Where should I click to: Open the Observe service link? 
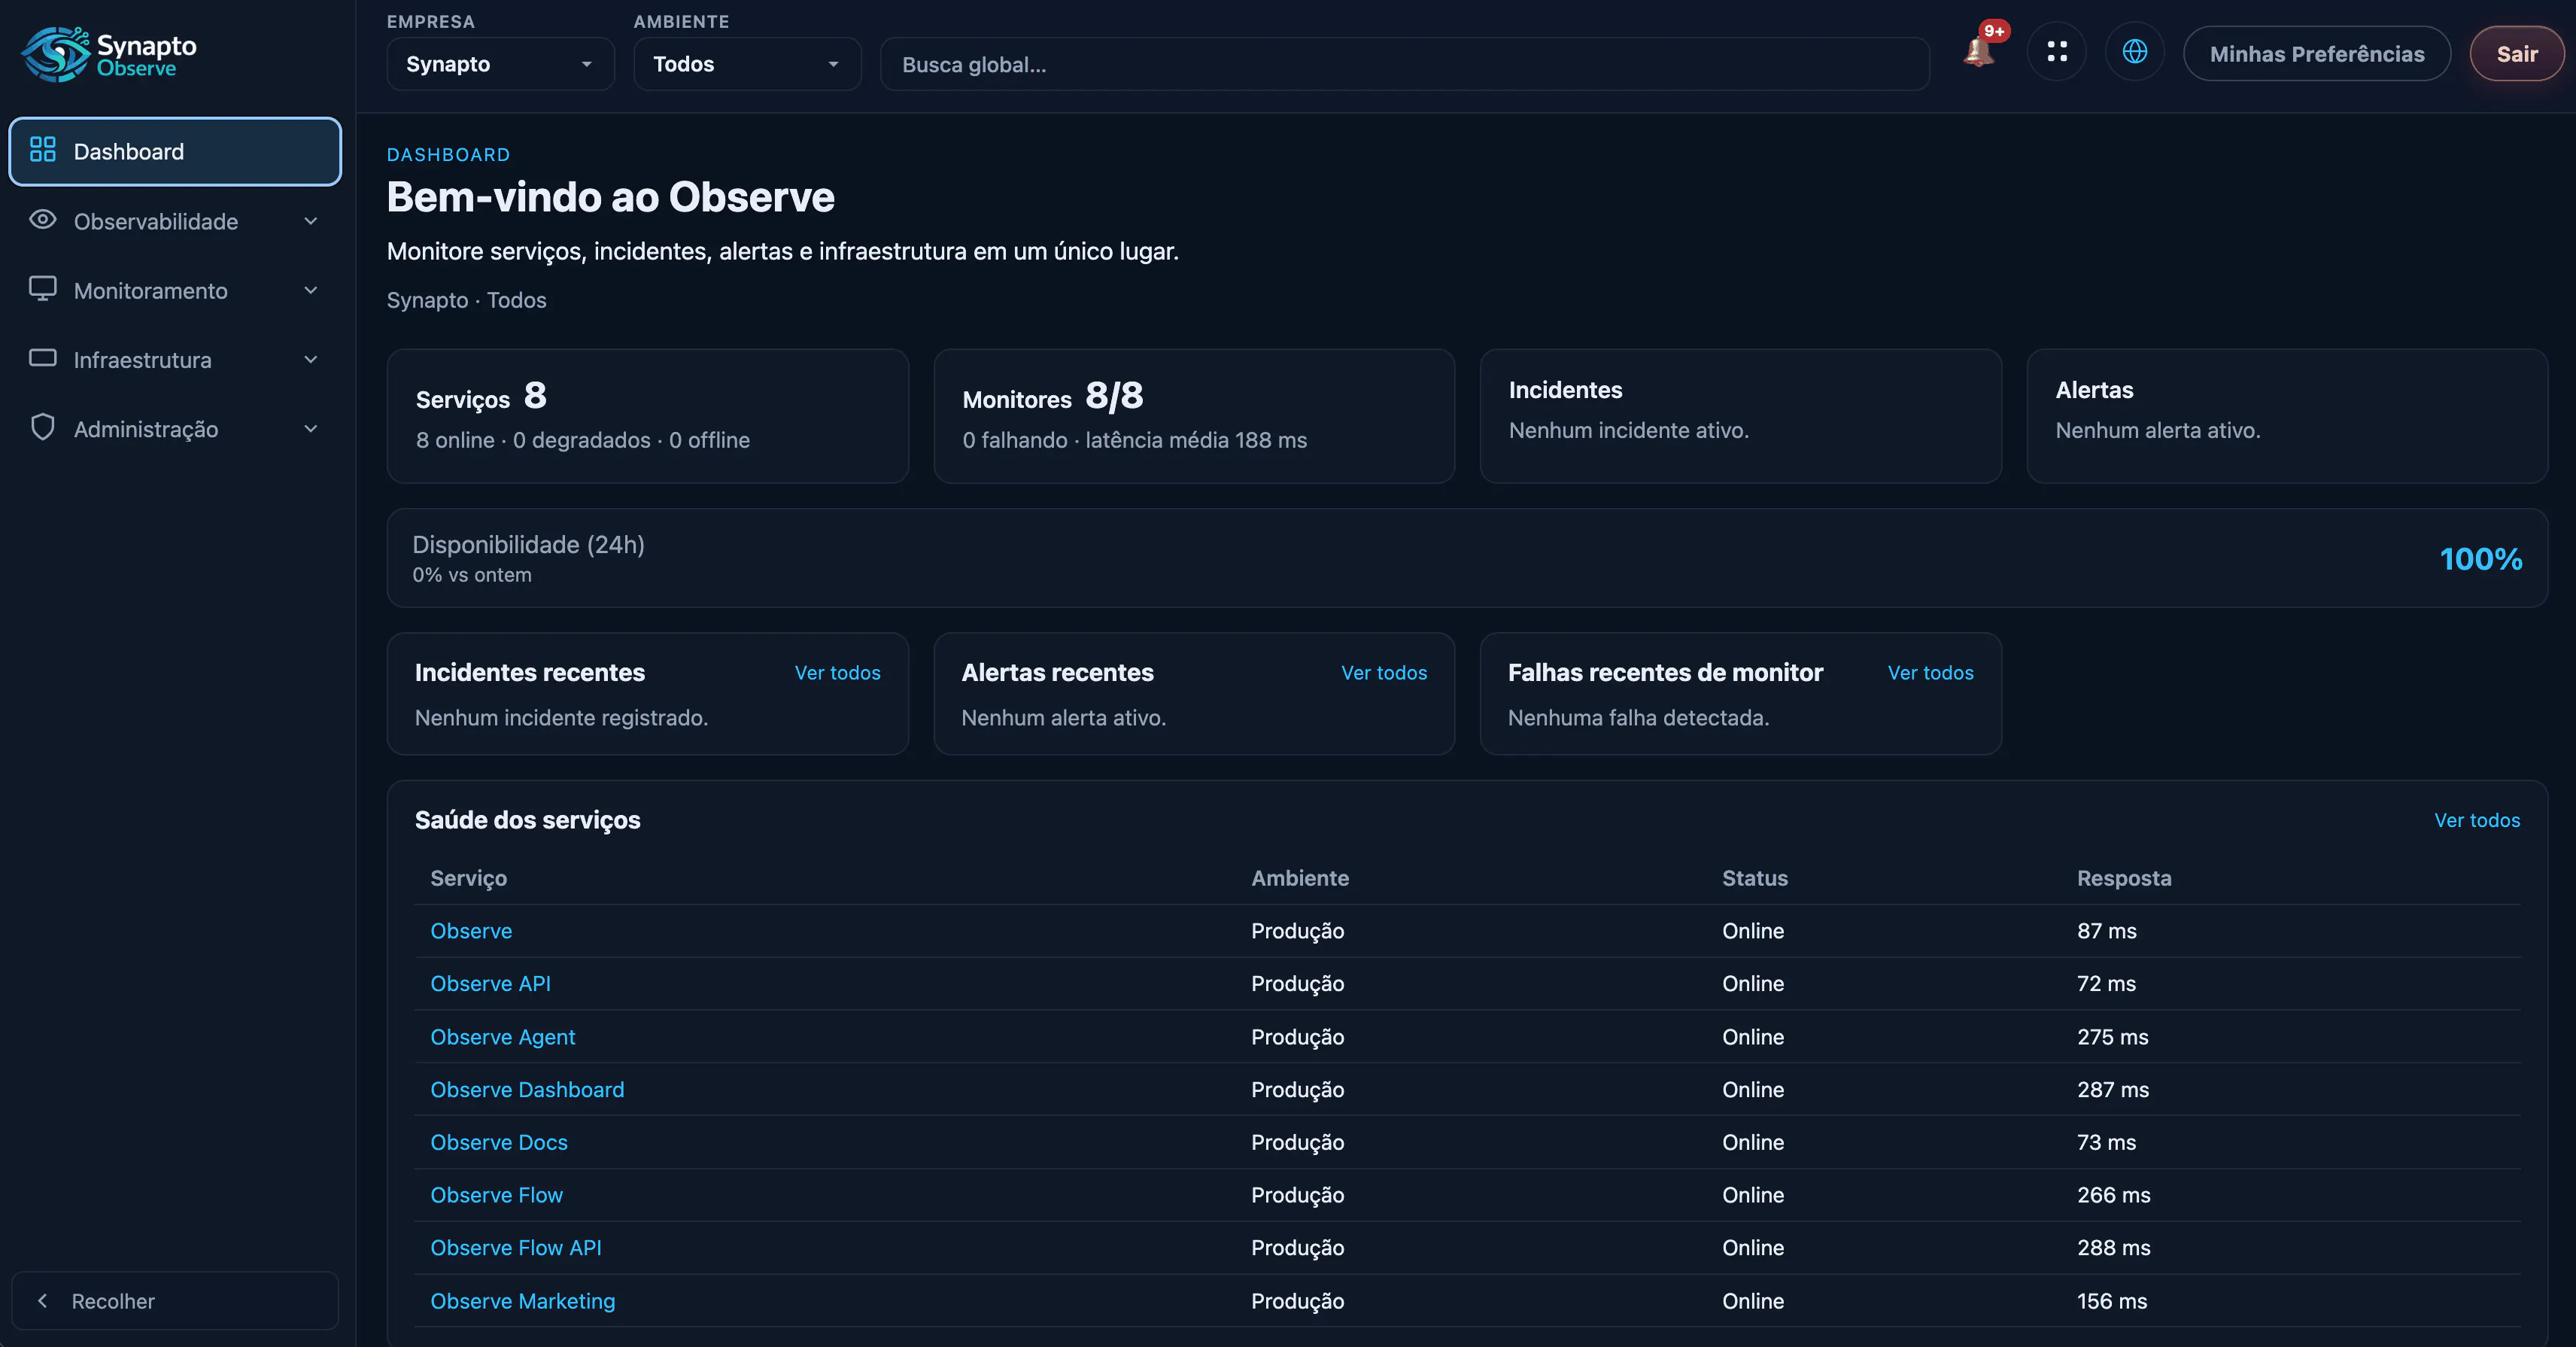tap(471, 931)
